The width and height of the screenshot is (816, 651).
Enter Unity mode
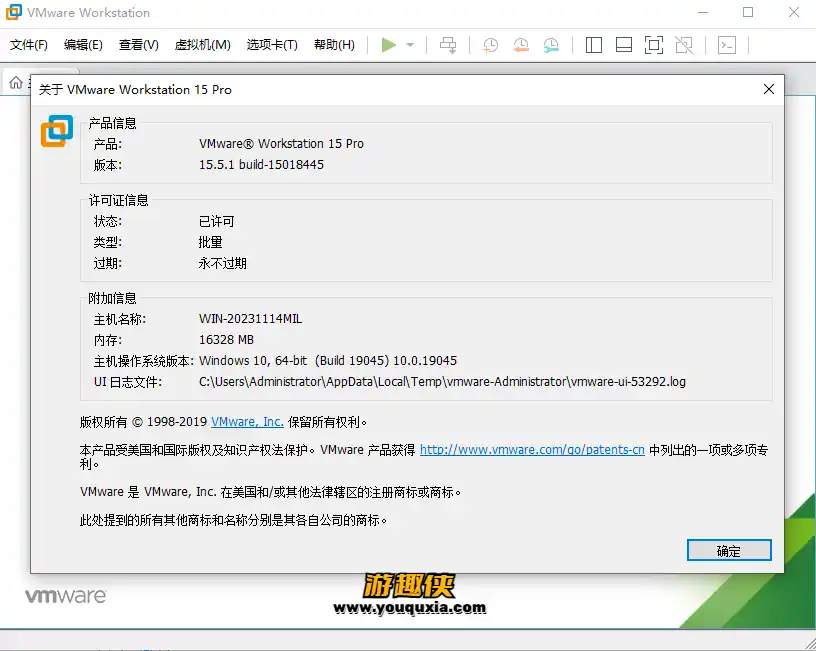tap(684, 44)
